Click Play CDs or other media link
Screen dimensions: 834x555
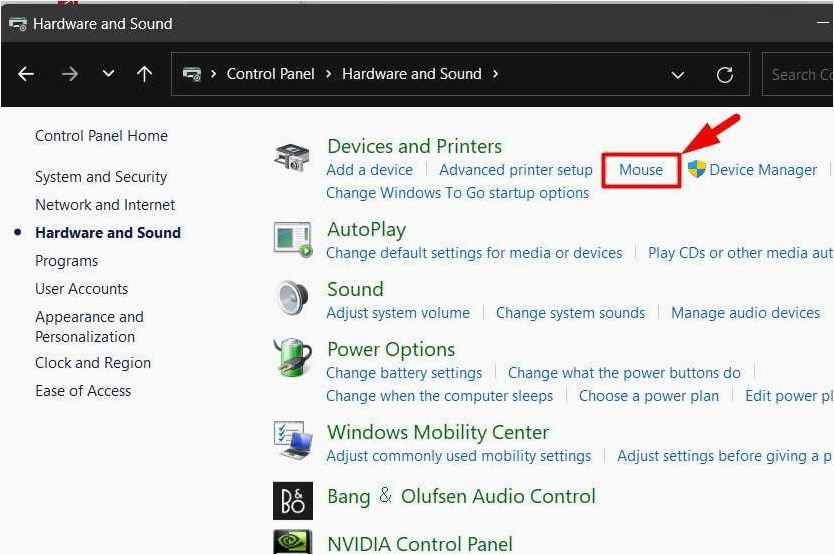(x=740, y=253)
